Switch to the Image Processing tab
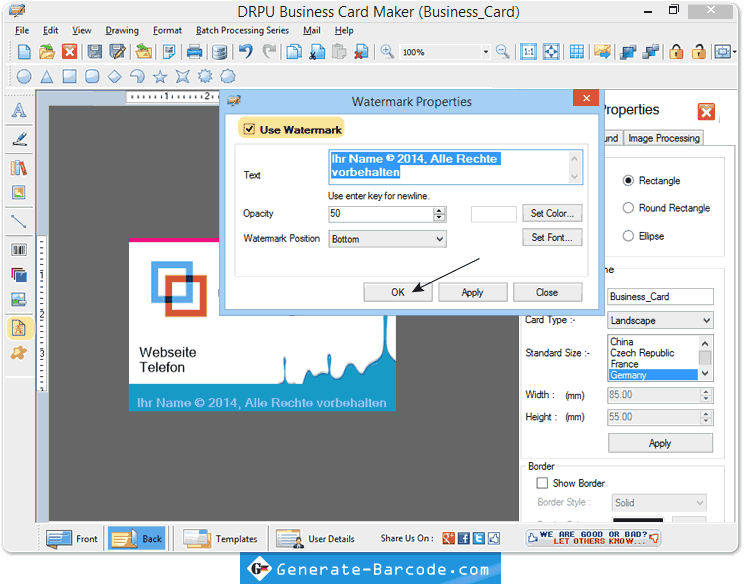Screen dimensions: 744x584 pyautogui.click(x=663, y=138)
